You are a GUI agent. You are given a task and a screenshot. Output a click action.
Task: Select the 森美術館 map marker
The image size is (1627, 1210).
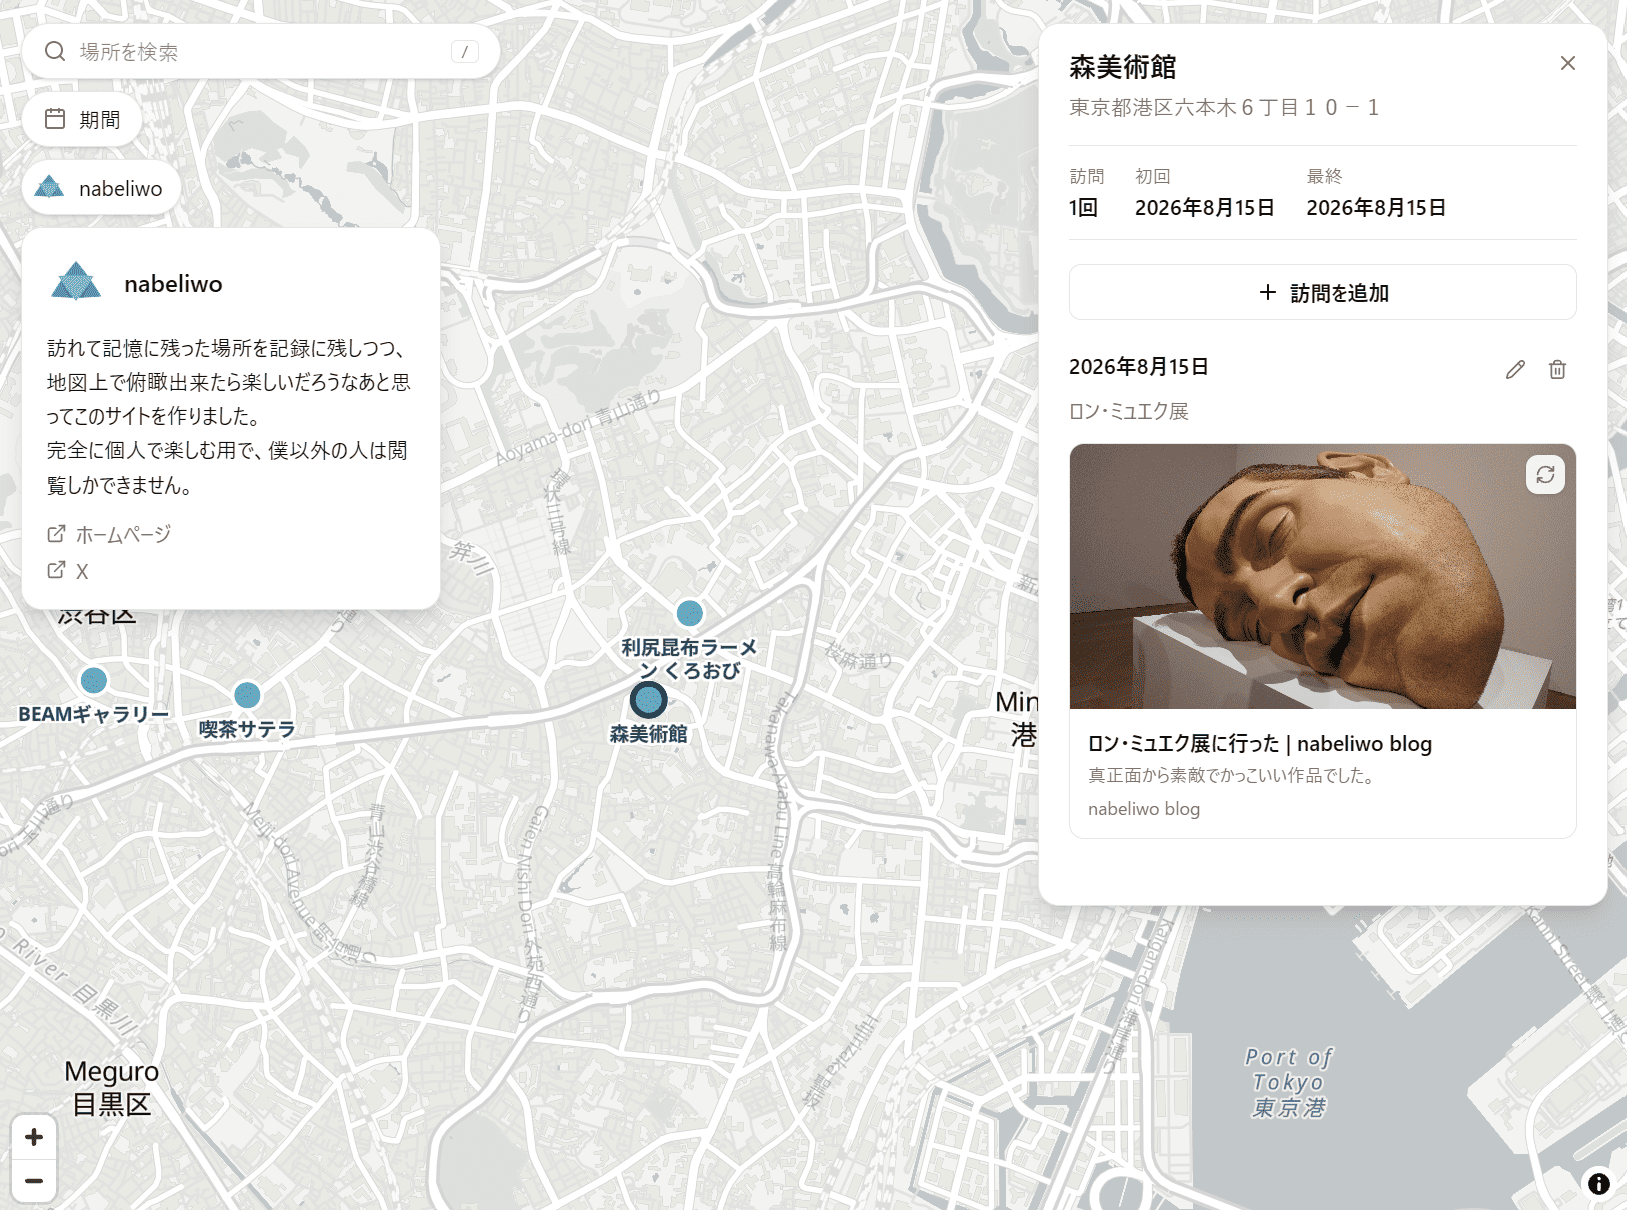point(649,699)
